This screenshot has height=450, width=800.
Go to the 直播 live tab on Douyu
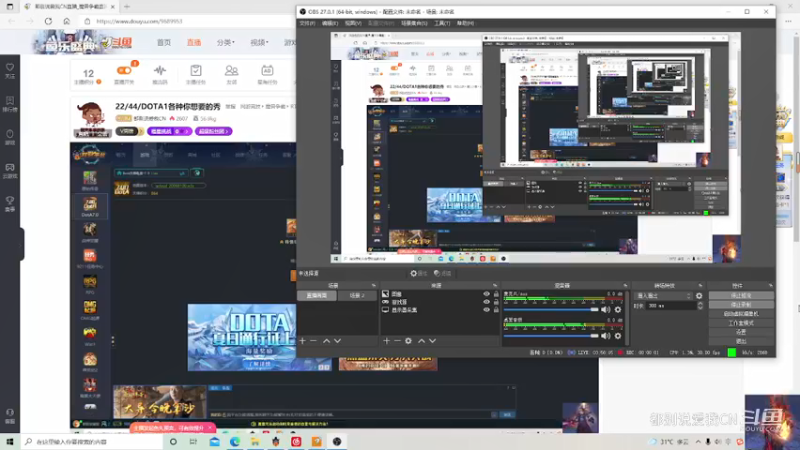click(x=194, y=42)
